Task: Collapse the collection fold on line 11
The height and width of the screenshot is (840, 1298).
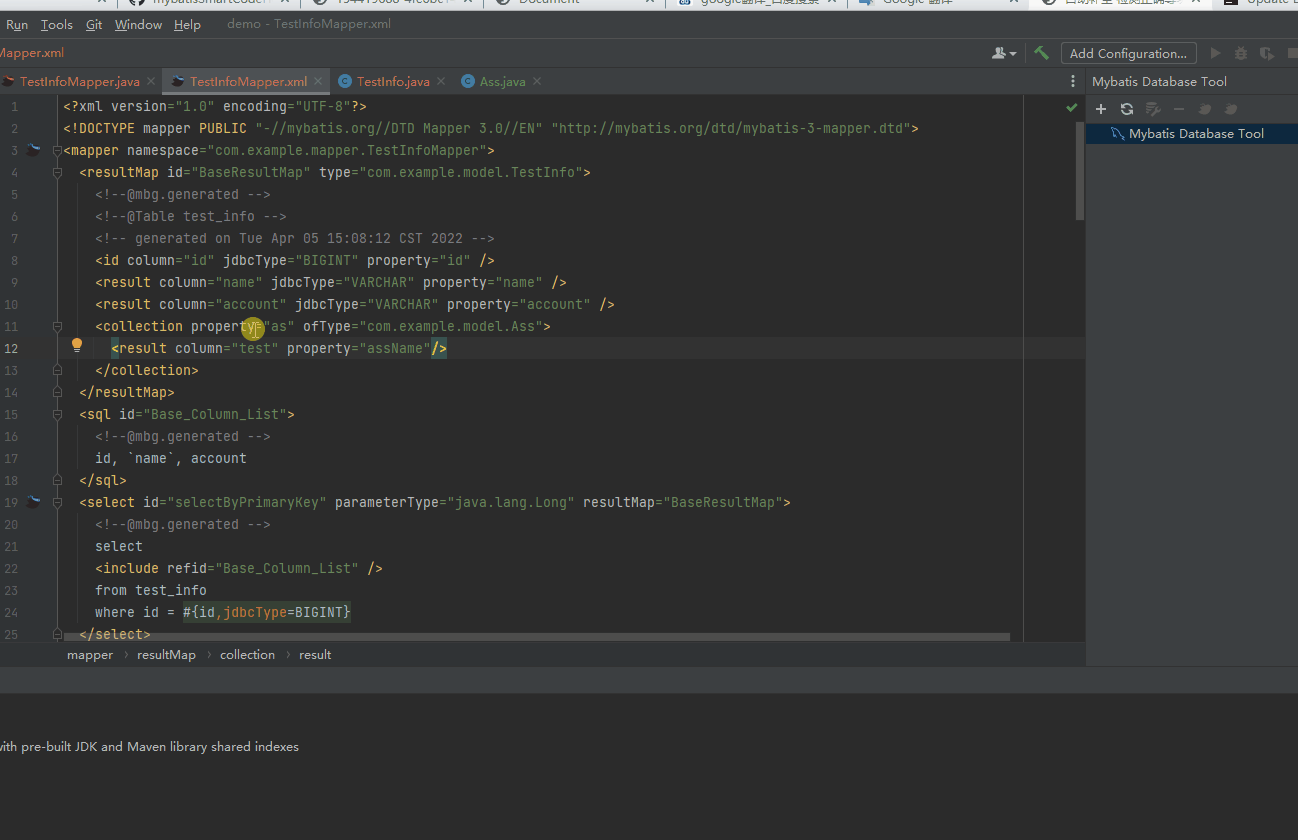Action: pos(58,326)
